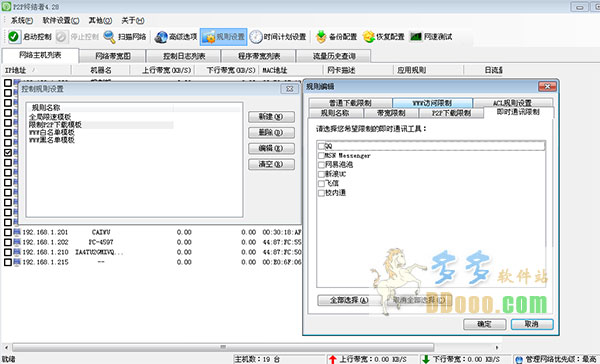Image resolution: width=600 pixels, height=364 pixels.
Task: Open the 规则名称 tab in 规则编辑
Action: point(335,113)
